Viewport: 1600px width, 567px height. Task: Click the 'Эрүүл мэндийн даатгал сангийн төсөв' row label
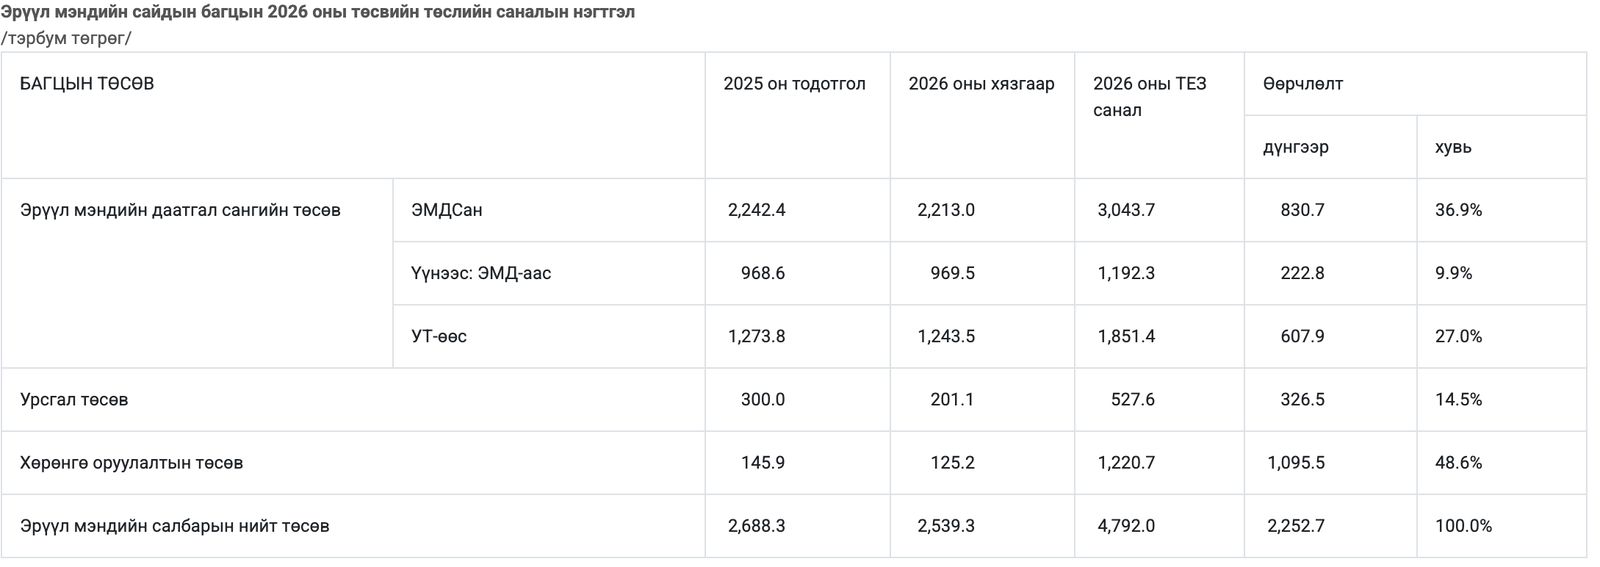(x=180, y=210)
